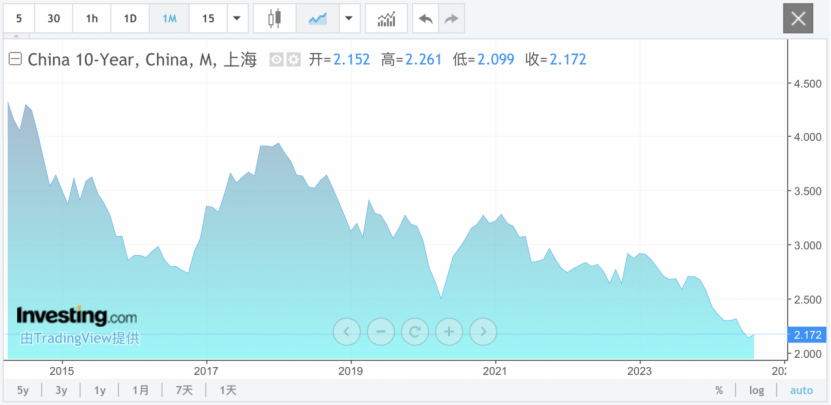Set range to 5y
The width and height of the screenshot is (831, 405).
point(23,391)
